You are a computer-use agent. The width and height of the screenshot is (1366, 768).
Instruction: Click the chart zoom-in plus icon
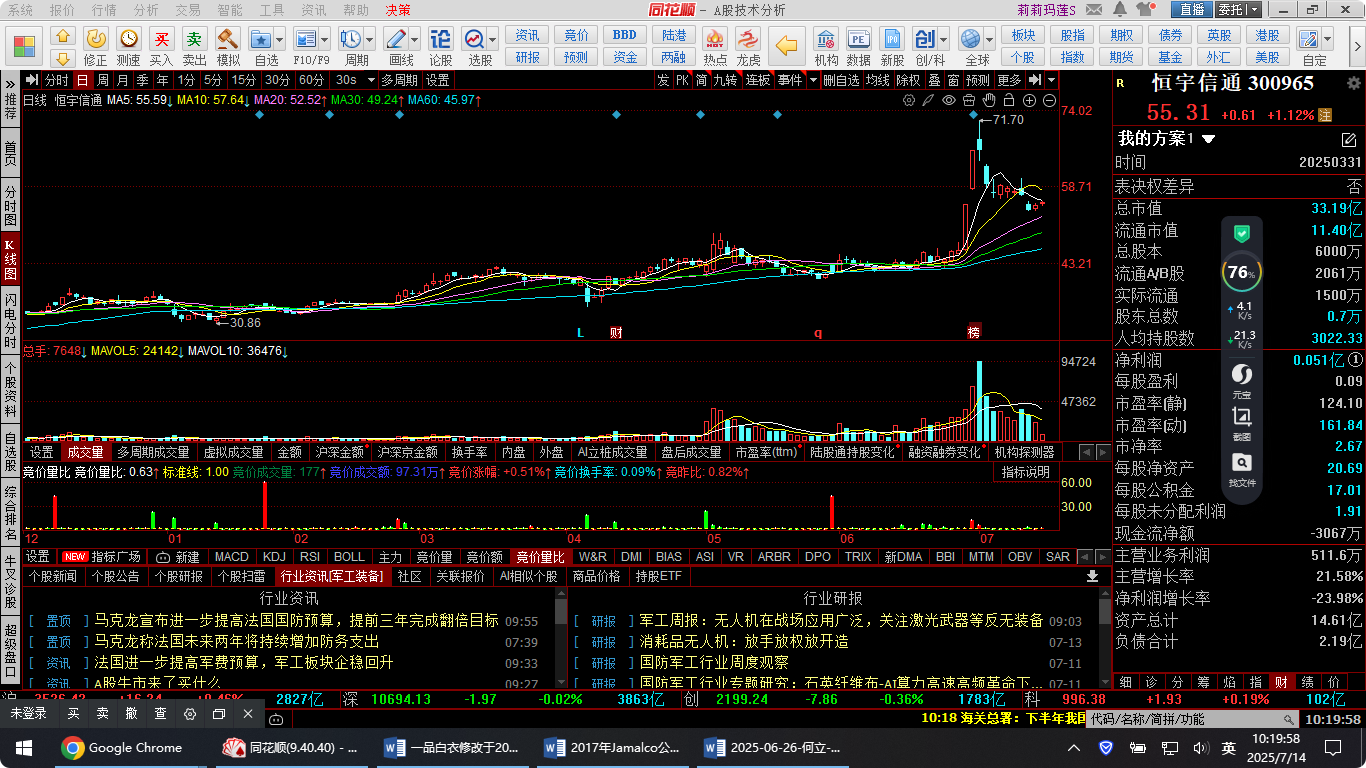tap(1030, 101)
